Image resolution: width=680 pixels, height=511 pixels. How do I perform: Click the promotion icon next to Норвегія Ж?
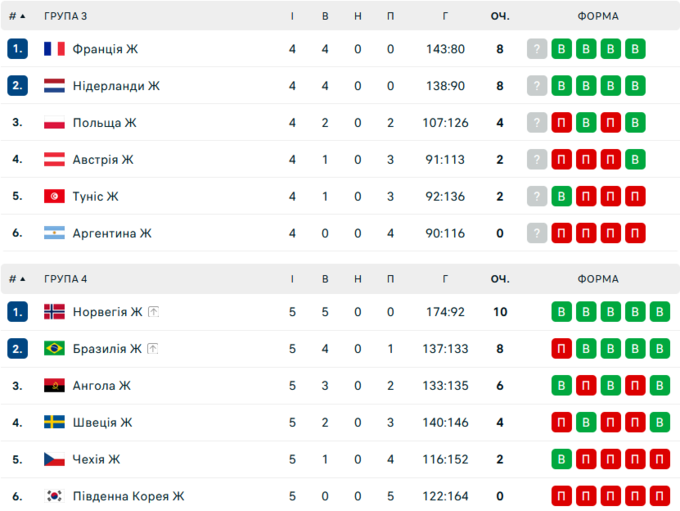tap(153, 312)
